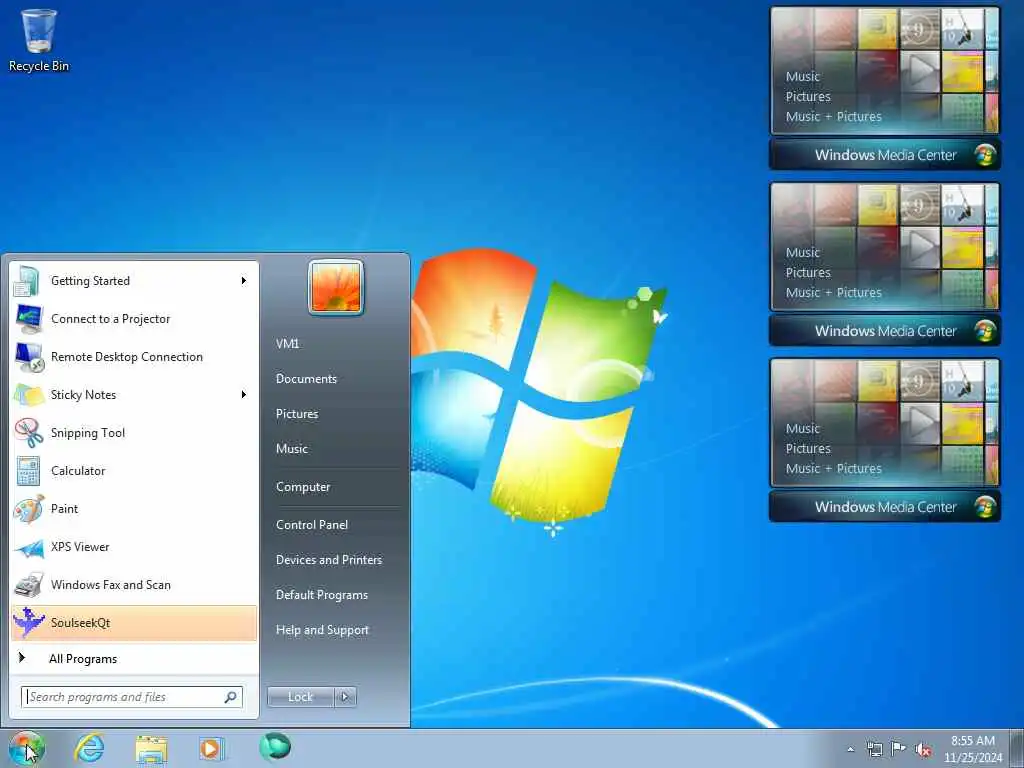
Task: Click the top Windows Media Center gadget logo
Action: [984, 155]
